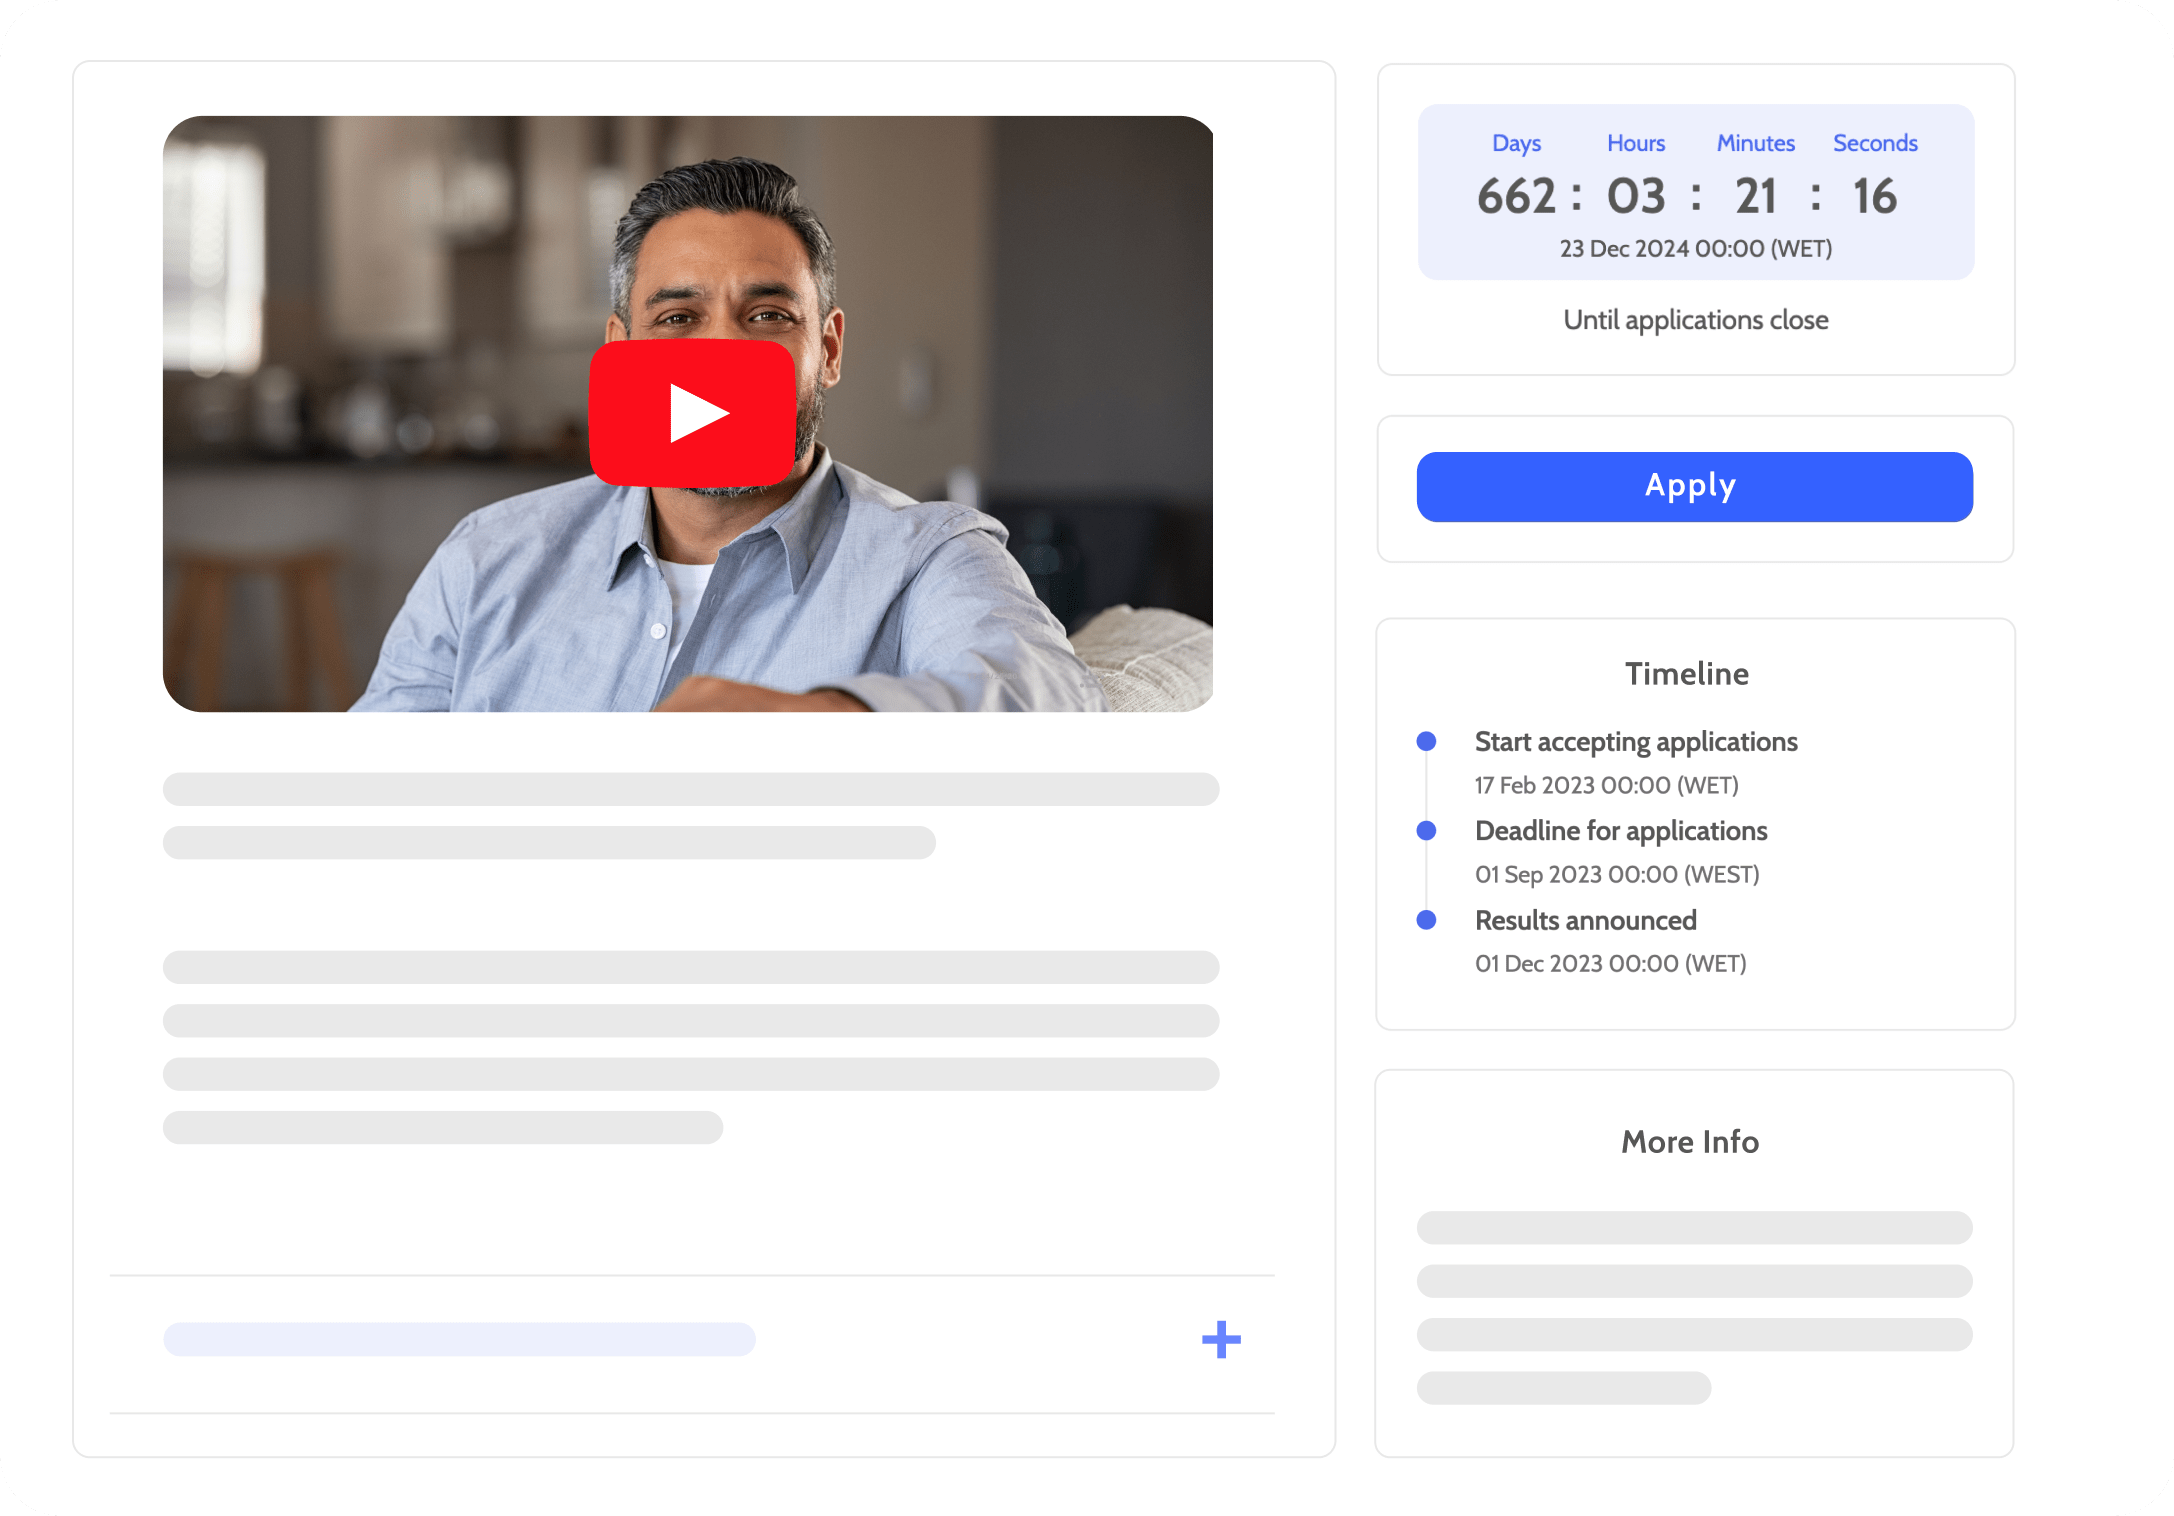Click the 'Seconds' countdown label
The image size is (2174, 1516).
1875,143
